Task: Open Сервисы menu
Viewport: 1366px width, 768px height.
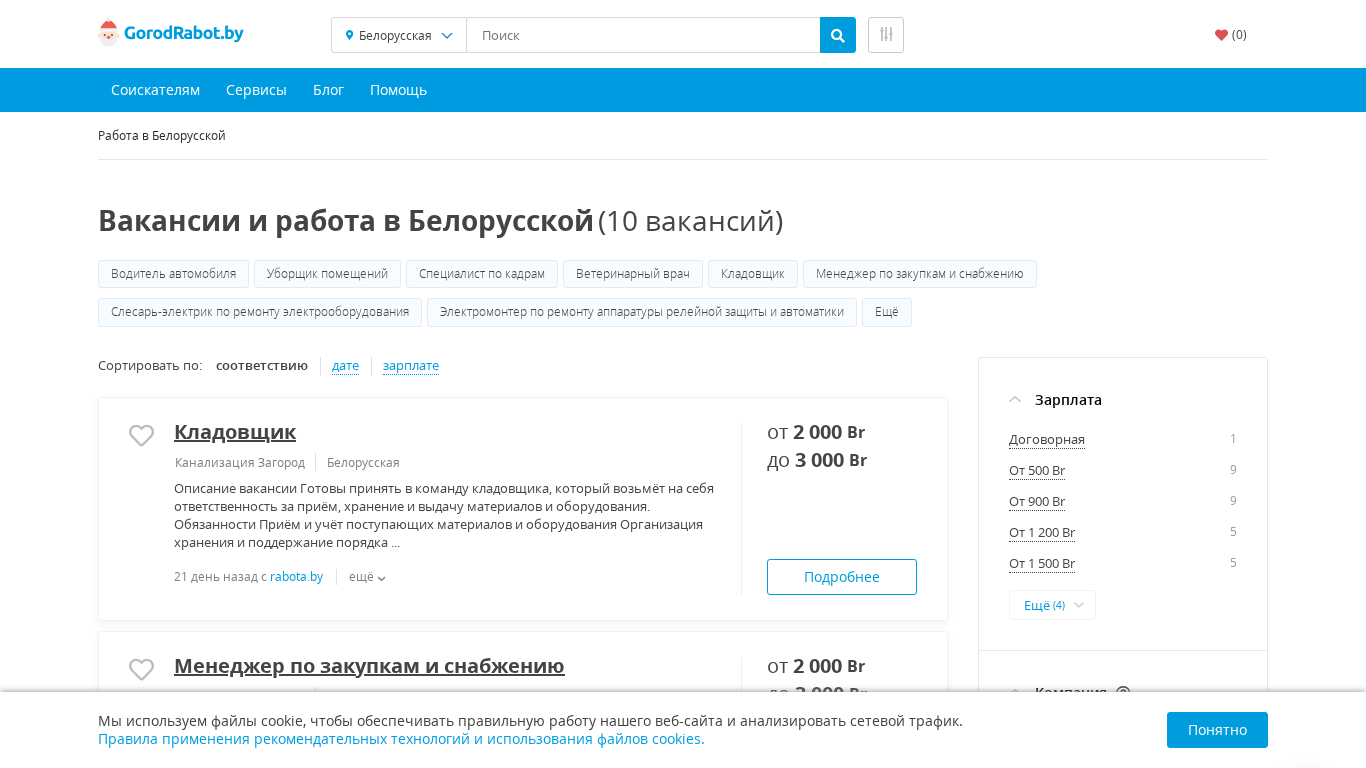Action: pyautogui.click(x=256, y=90)
